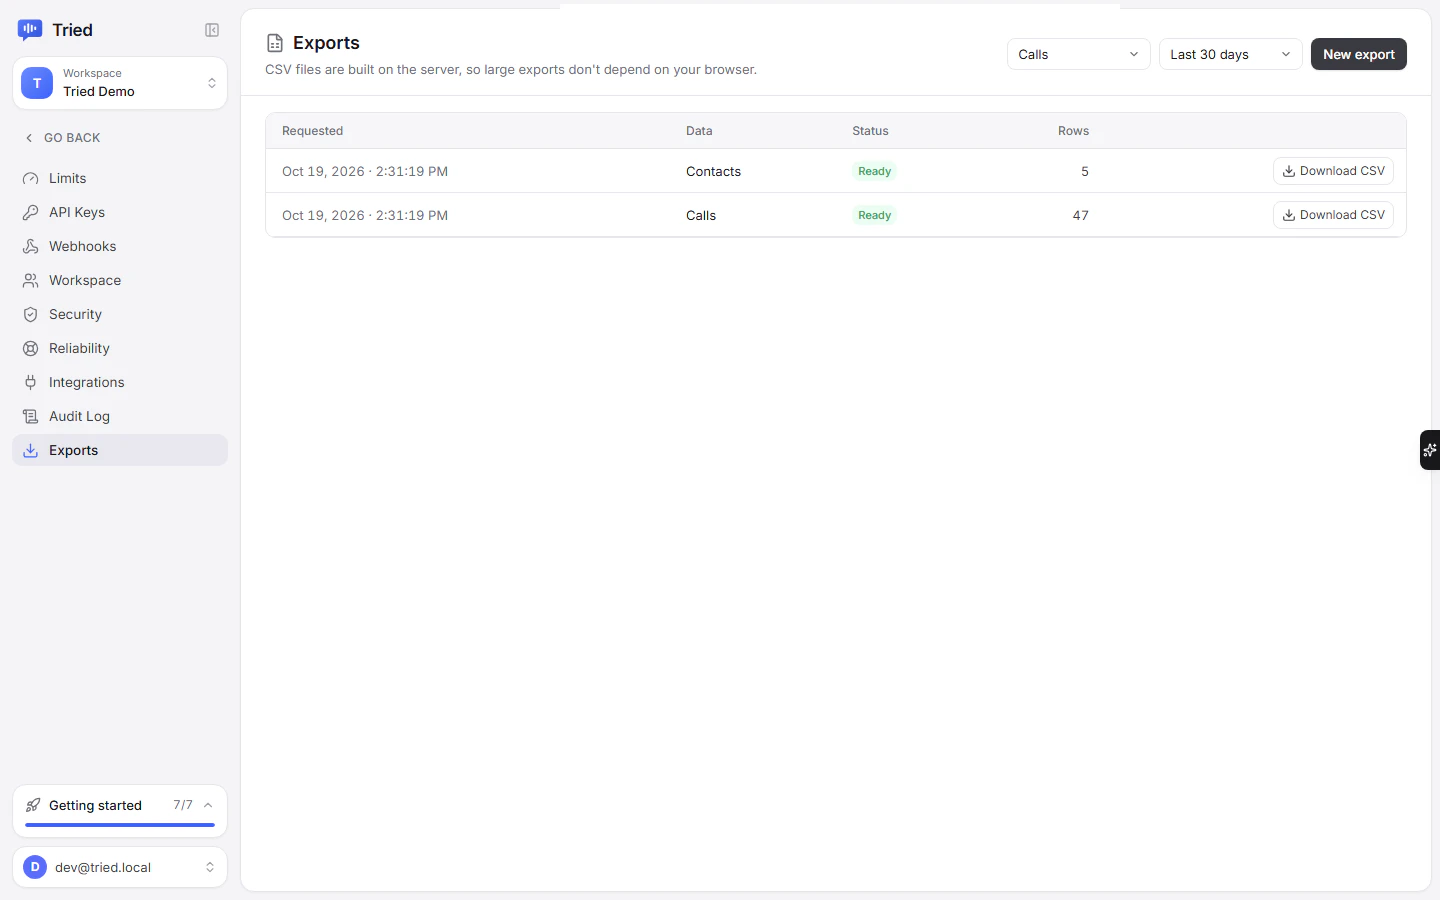Click the T workspace avatar

(37, 83)
